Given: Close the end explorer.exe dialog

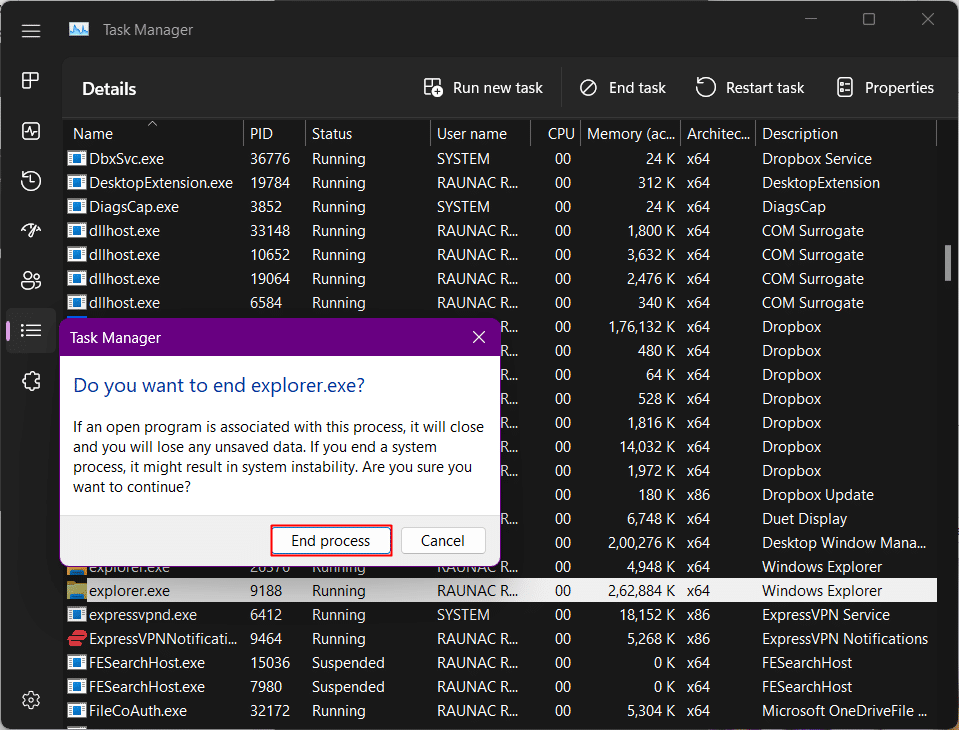Looking at the screenshot, I should pyautogui.click(x=479, y=337).
